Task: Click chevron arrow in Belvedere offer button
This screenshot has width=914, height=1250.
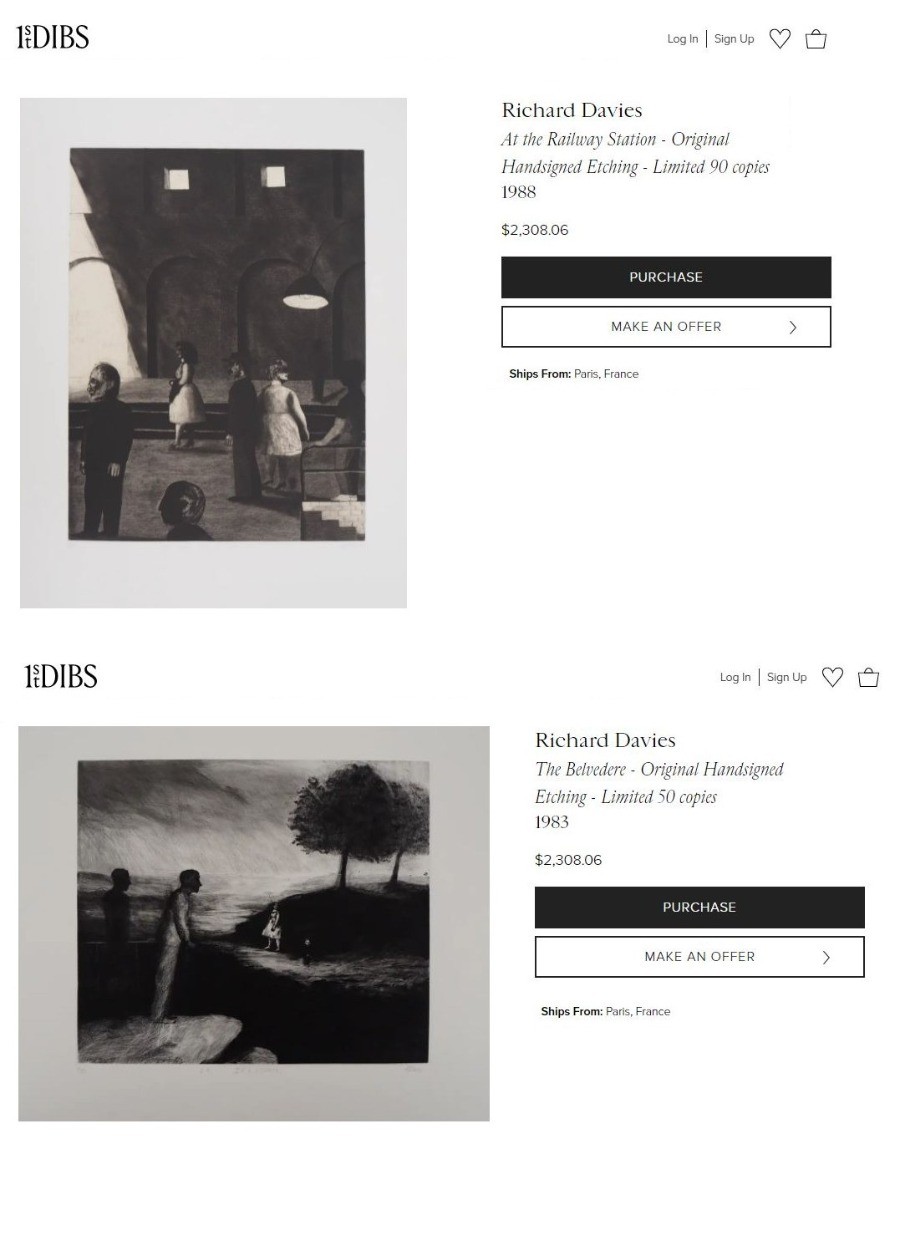Action: 826,957
